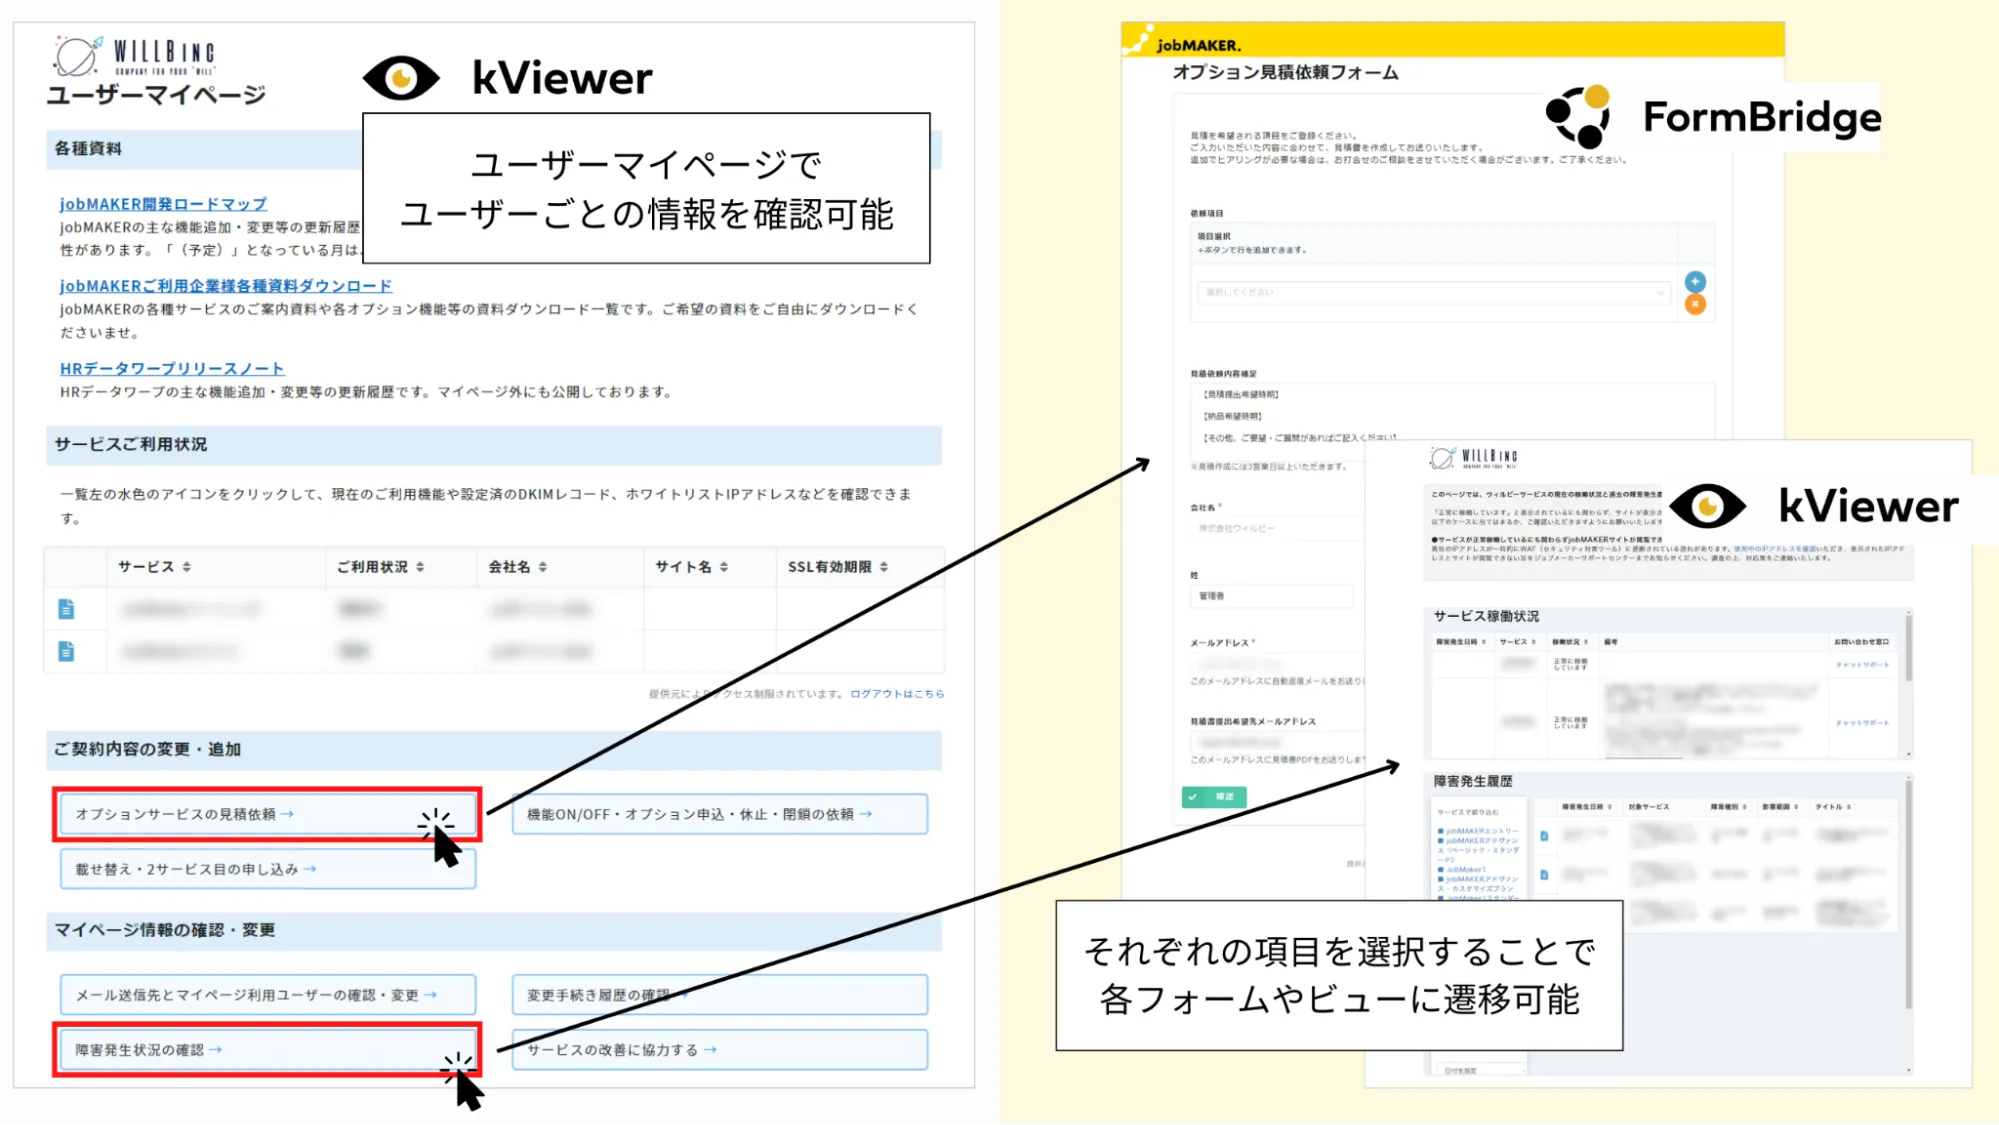
Task: Click first document icon in 障害発生履歴 table
Action: click(x=1544, y=836)
